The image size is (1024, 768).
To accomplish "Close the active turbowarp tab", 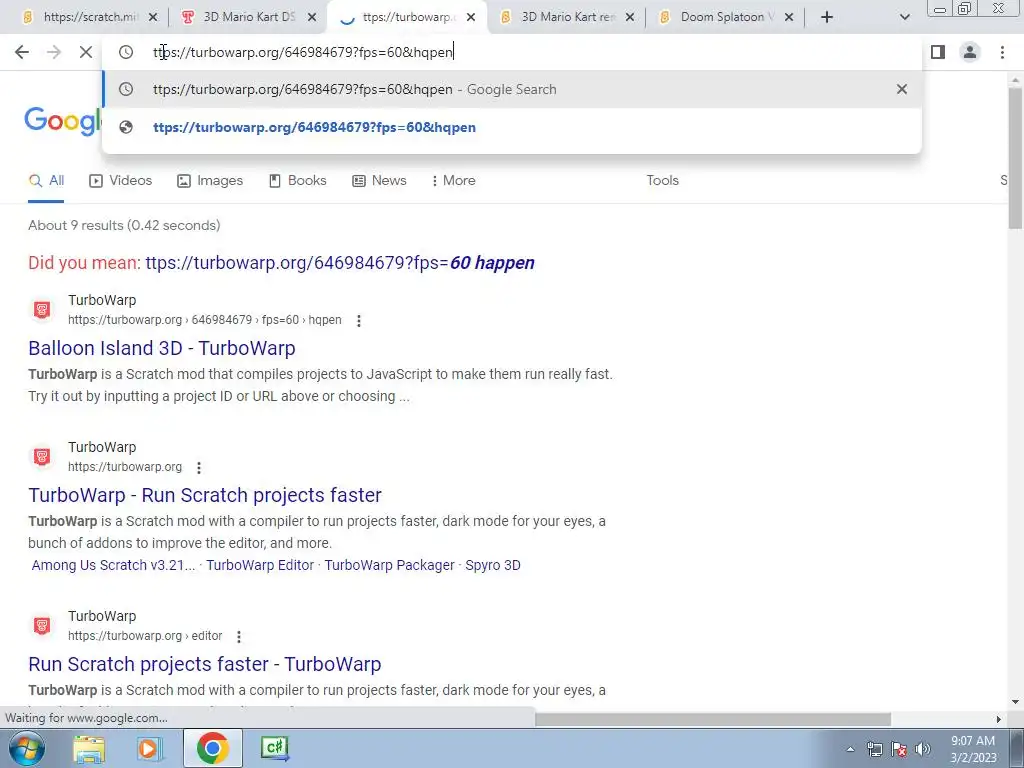I will click(471, 17).
